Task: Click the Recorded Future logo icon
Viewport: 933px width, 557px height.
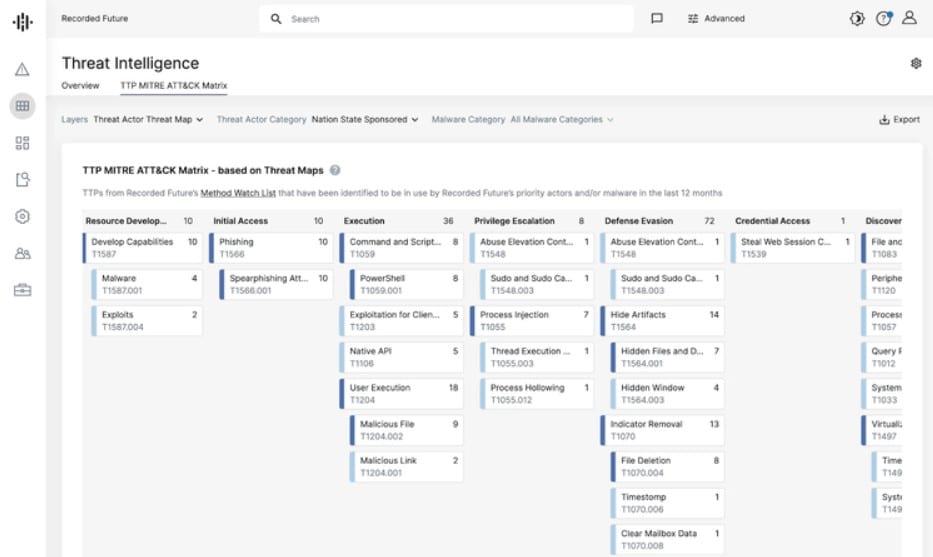Action: [x=23, y=22]
